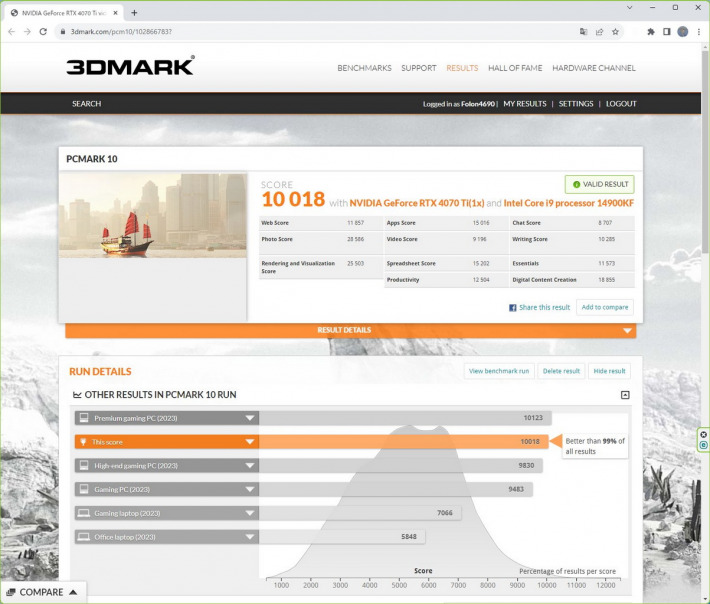The image size is (710, 604).
Task: Expand the Office laptop (2023) dropdown
Action: coord(250,536)
